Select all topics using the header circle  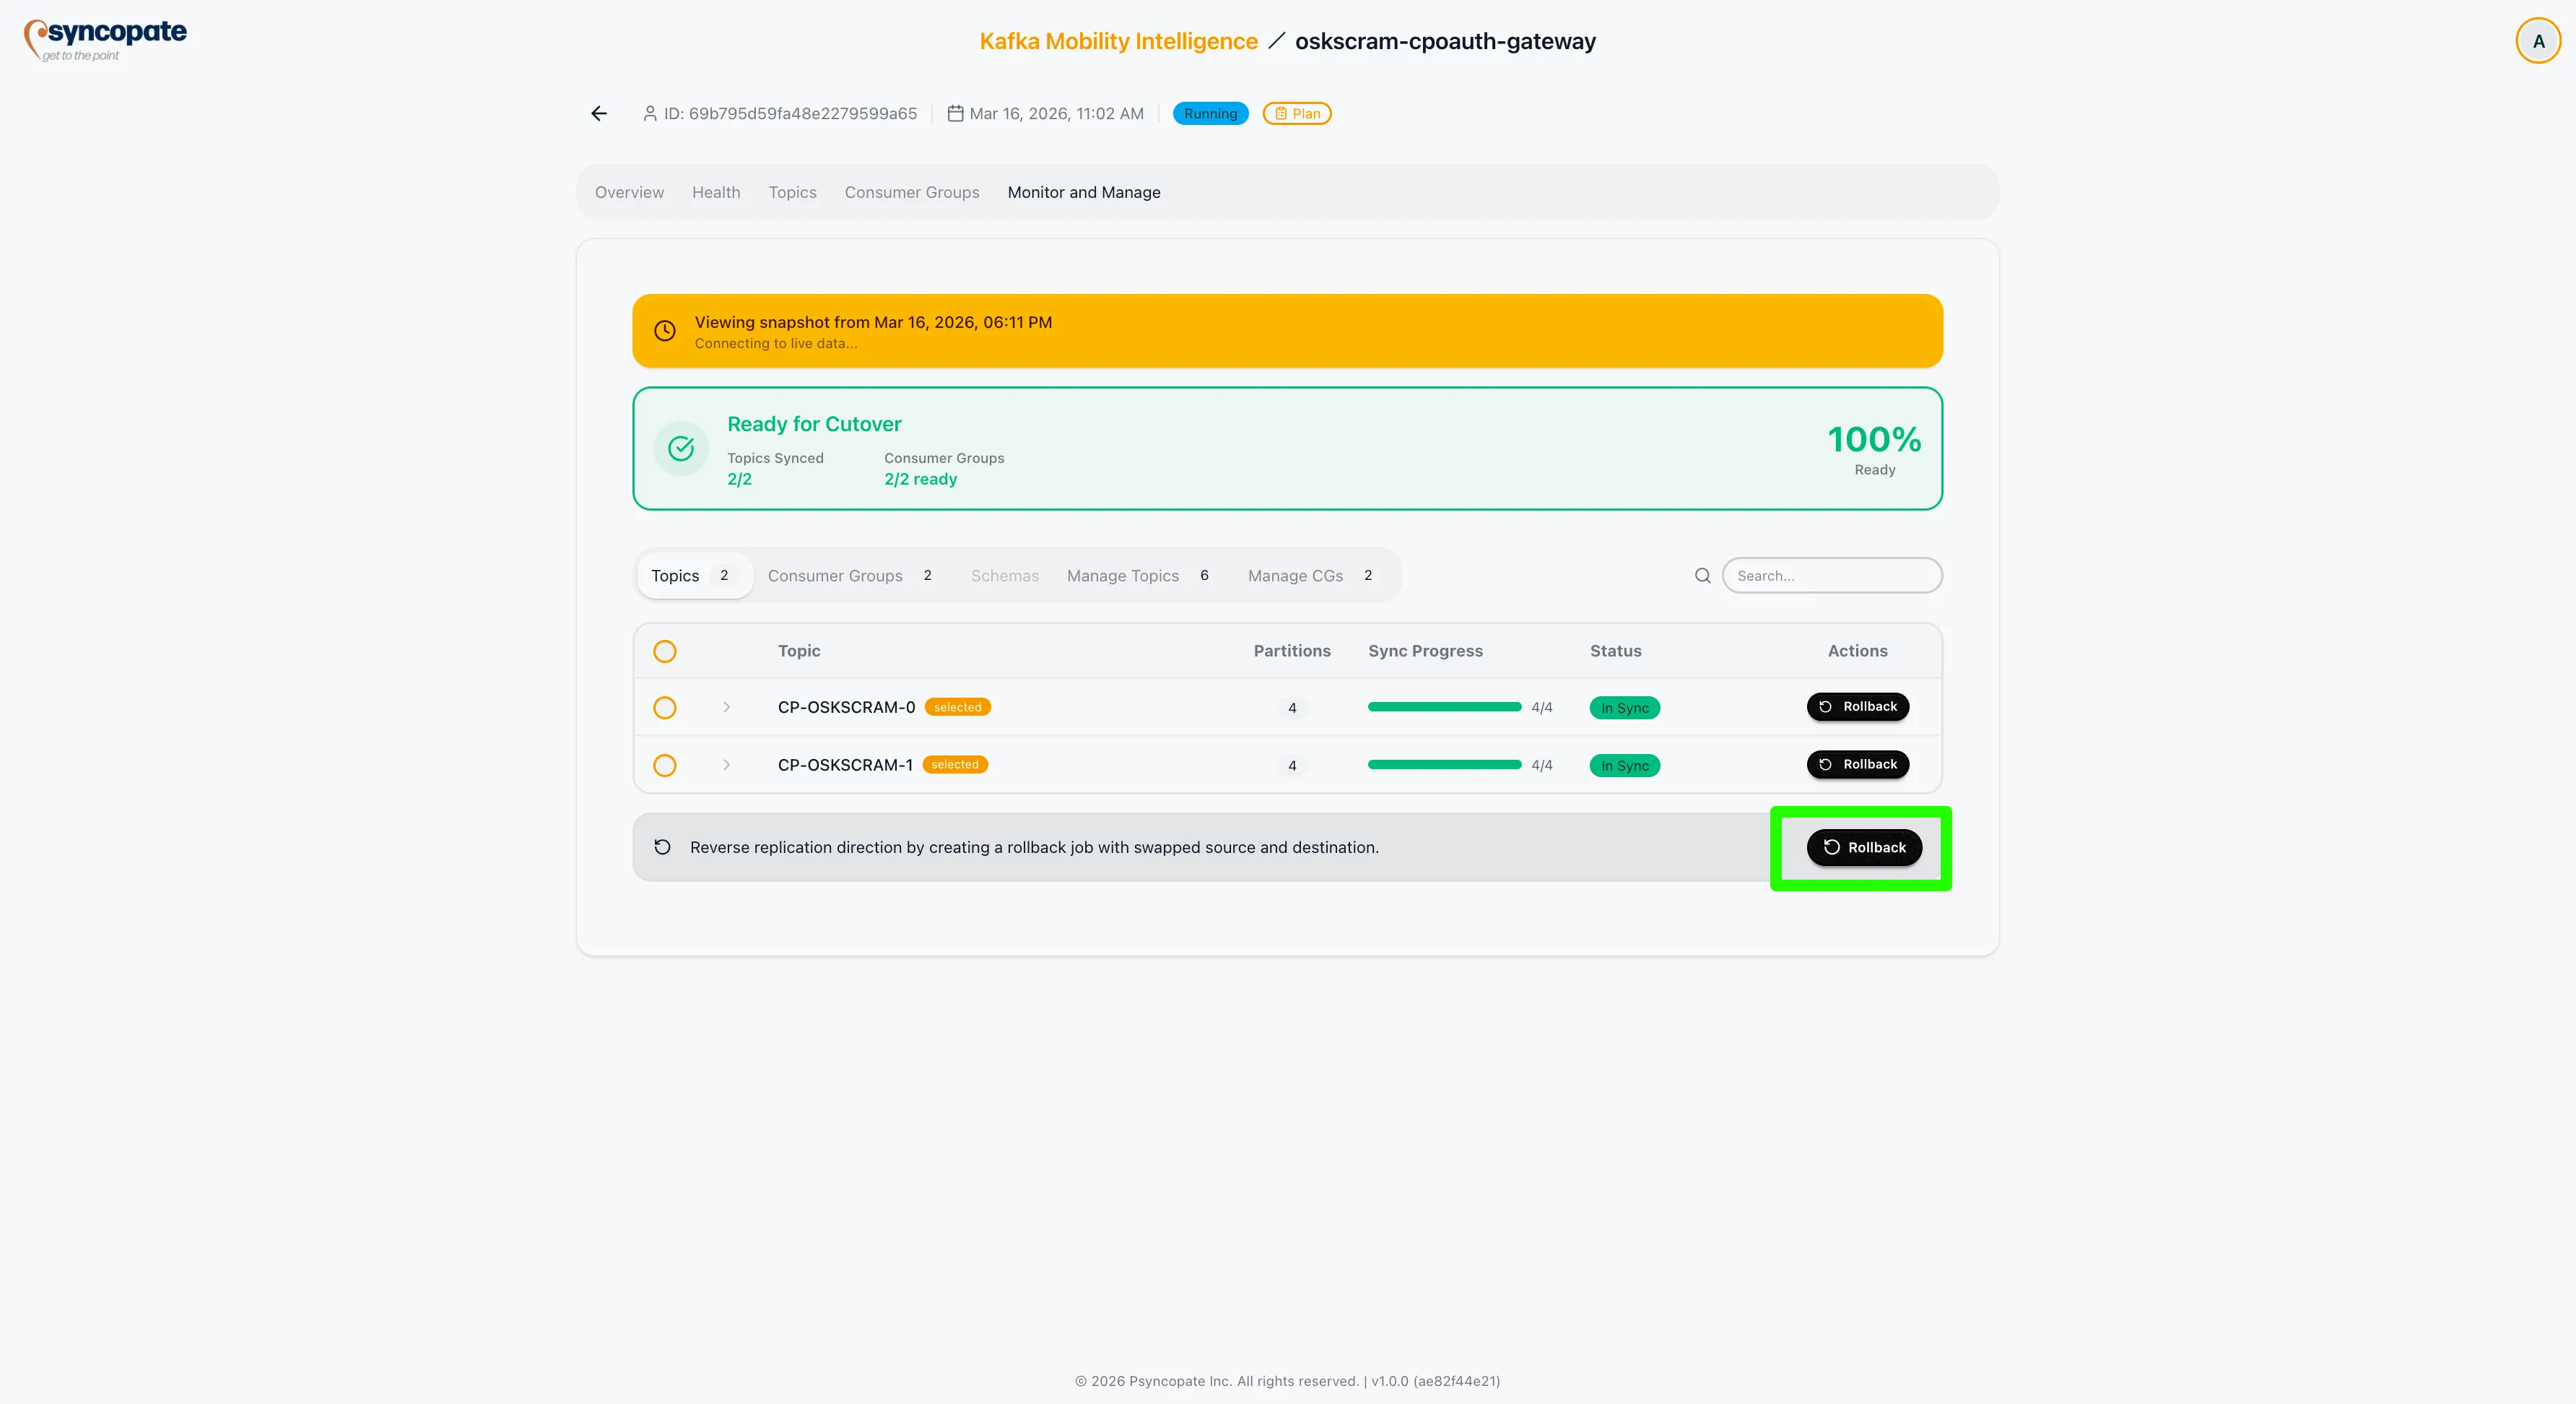pyautogui.click(x=664, y=650)
